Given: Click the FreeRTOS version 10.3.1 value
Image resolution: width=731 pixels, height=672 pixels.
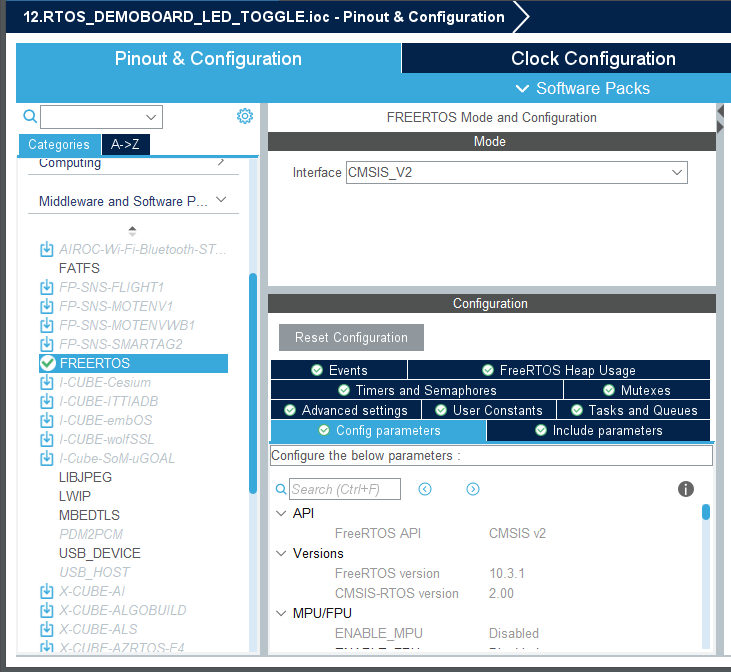Looking at the screenshot, I should click(507, 574).
